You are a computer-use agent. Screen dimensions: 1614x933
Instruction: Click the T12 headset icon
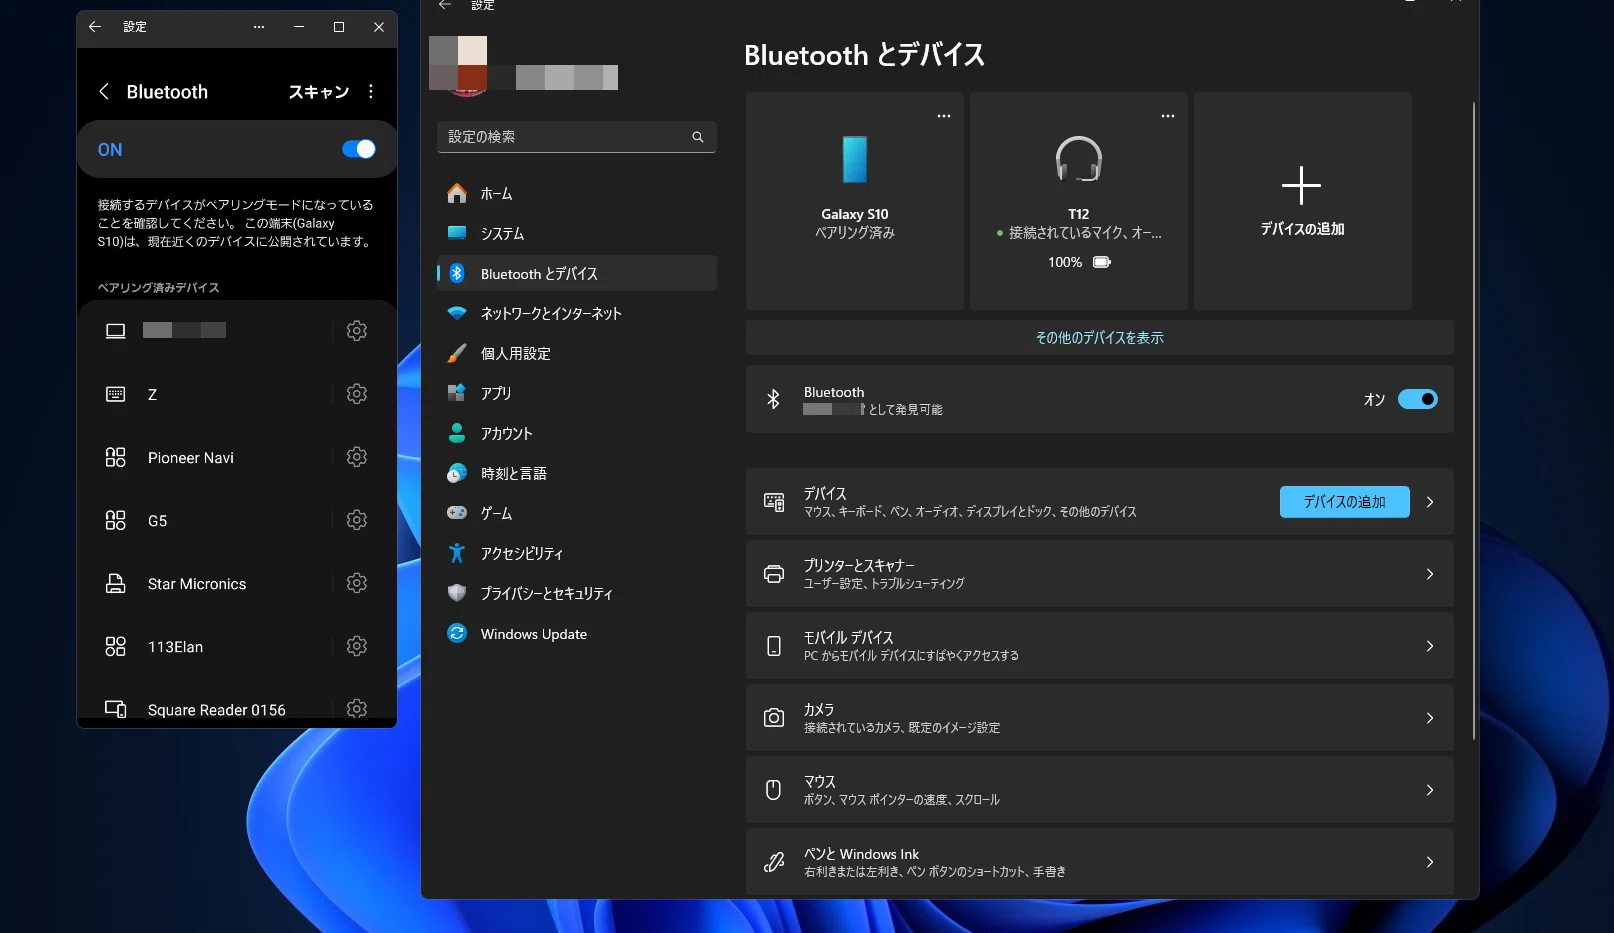click(x=1078, y=159)
